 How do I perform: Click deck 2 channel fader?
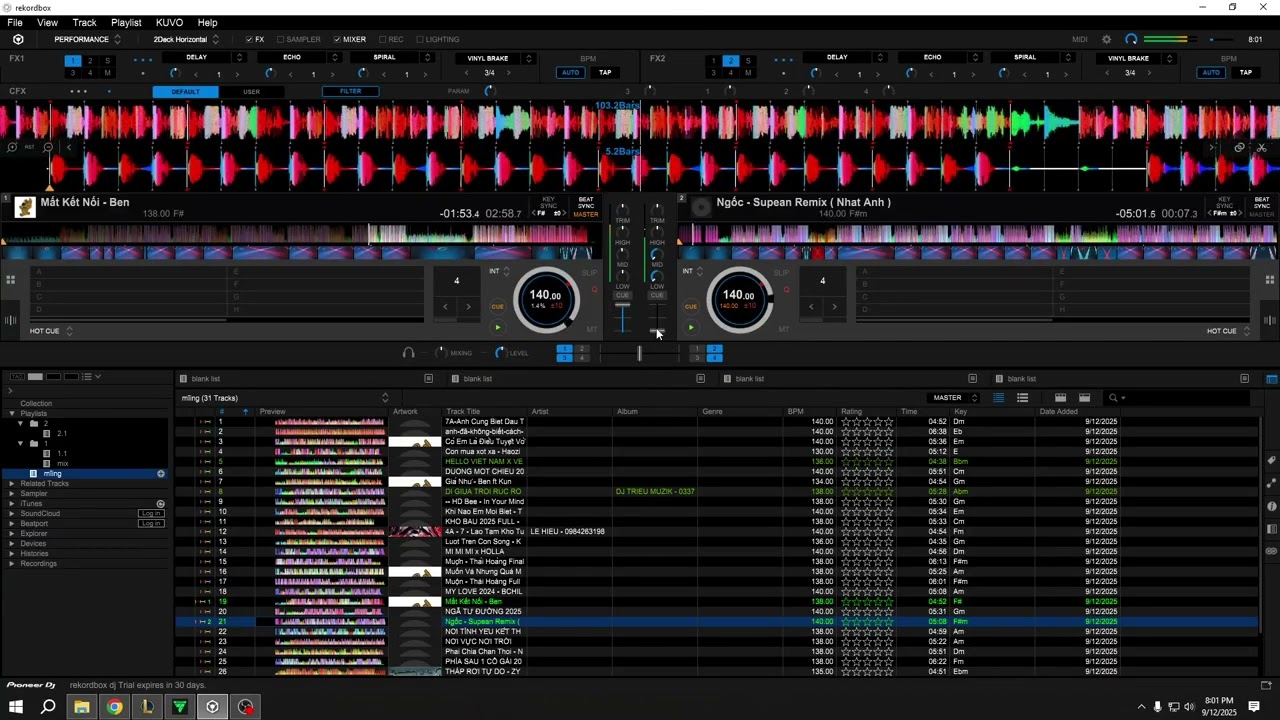657,330
